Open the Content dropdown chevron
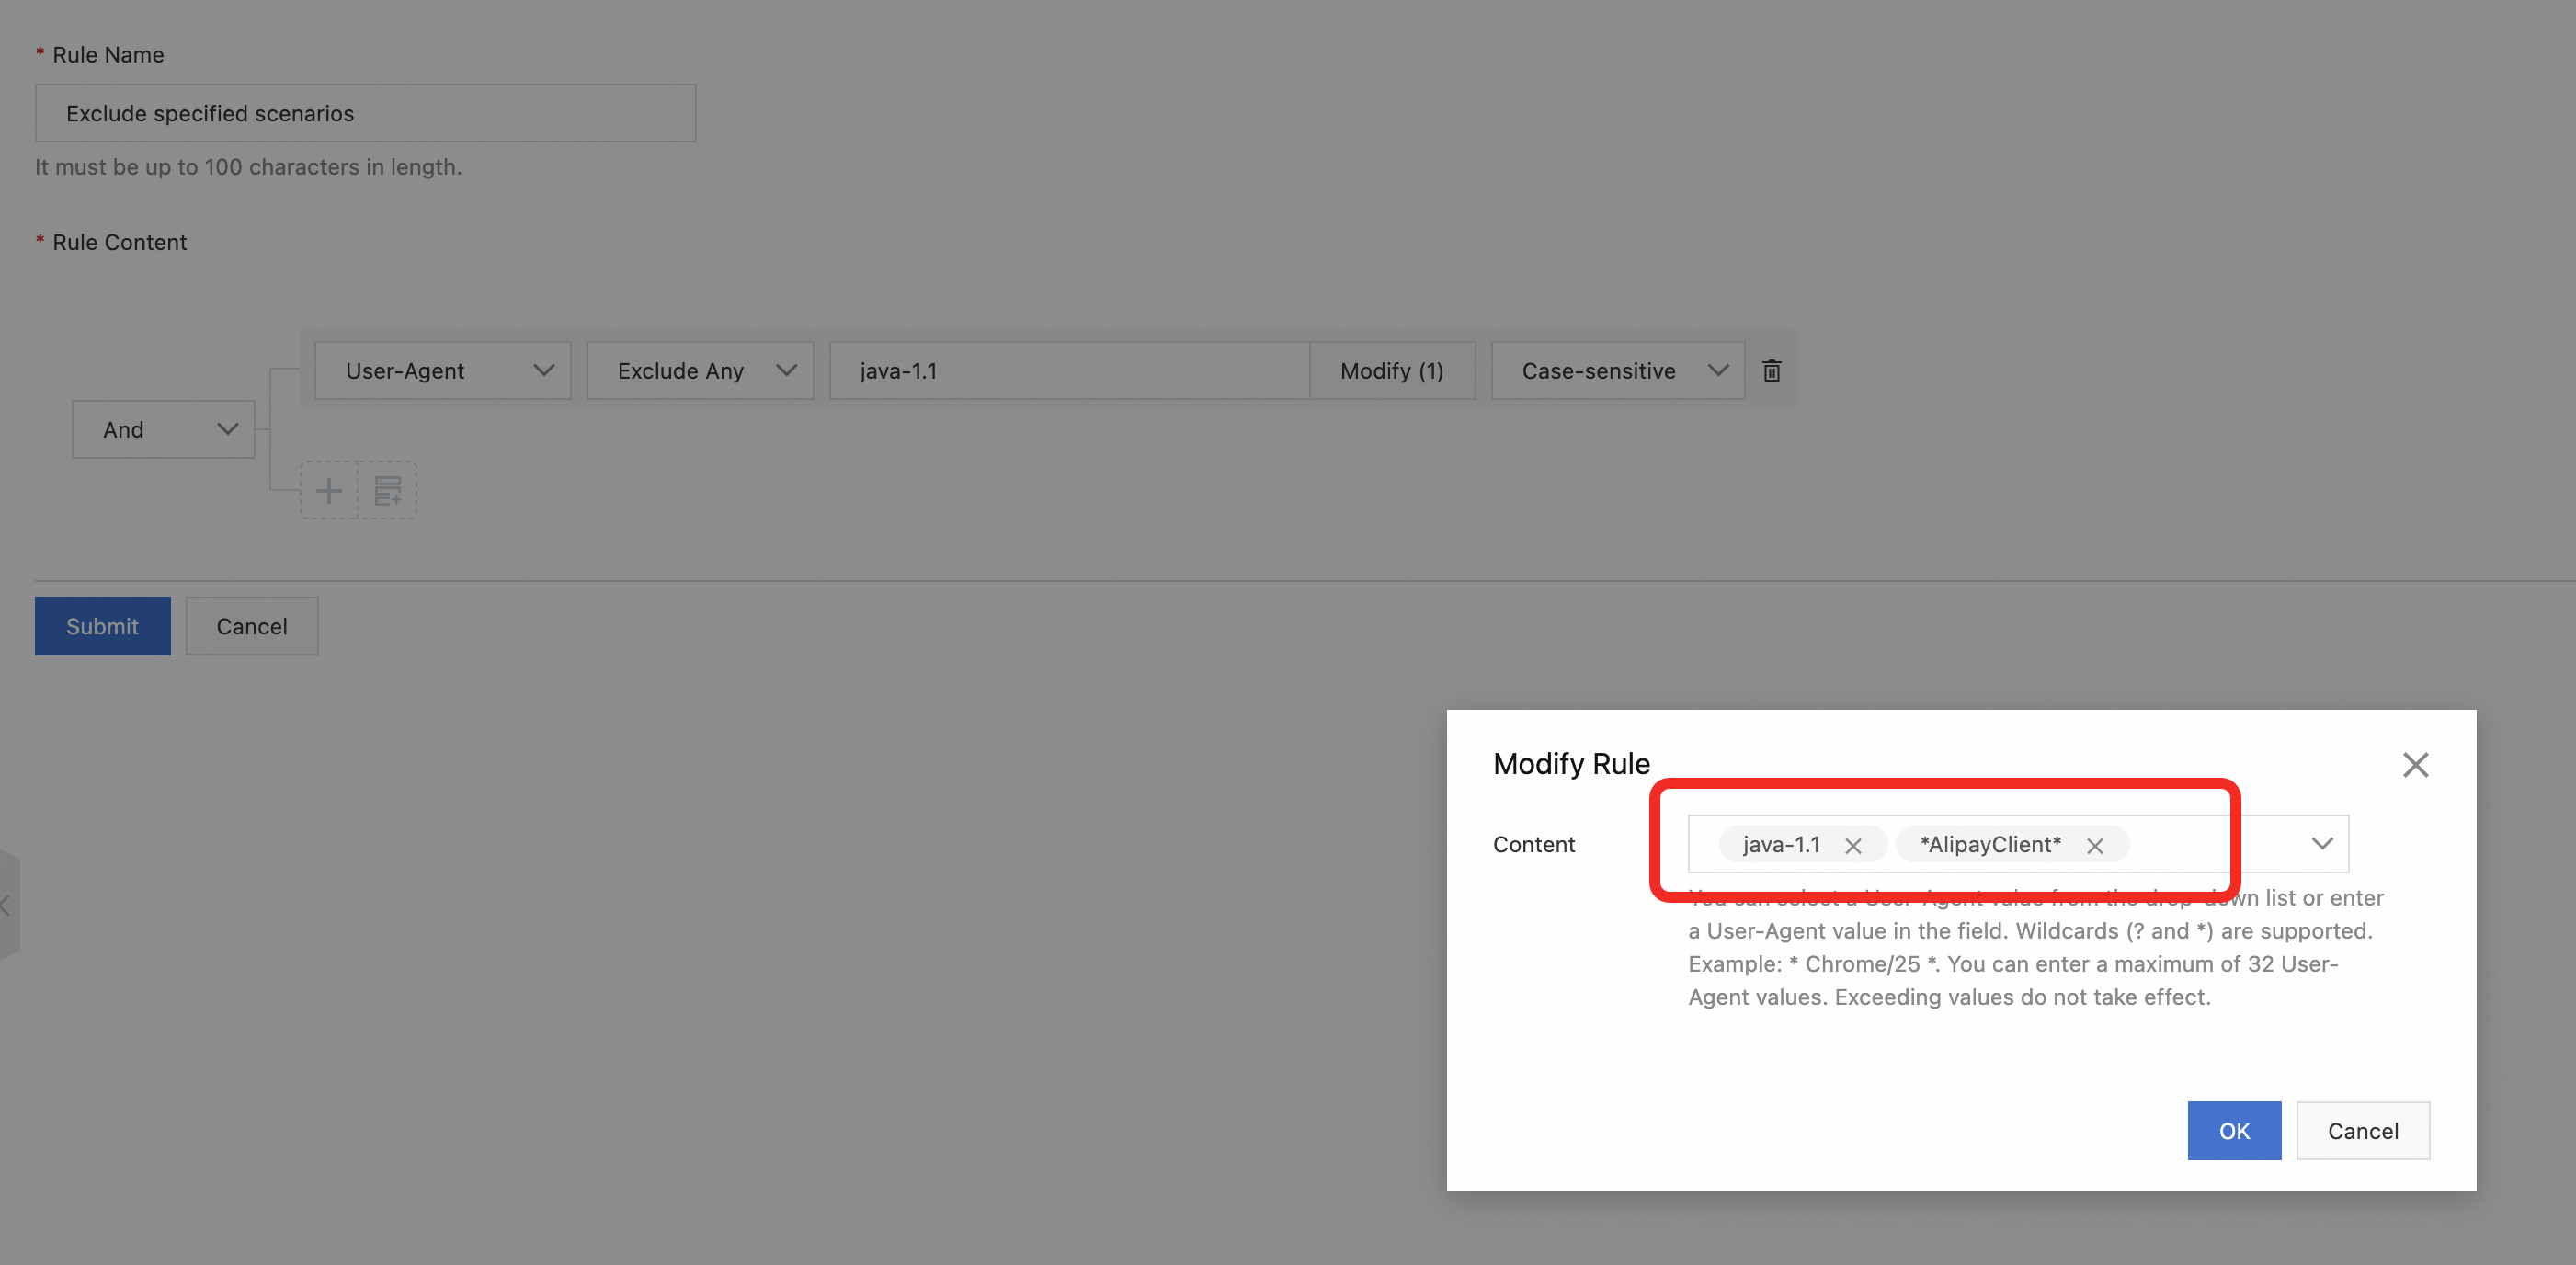The width and height of the screenshot is (2576, 1265). (x=2322, y=844)
